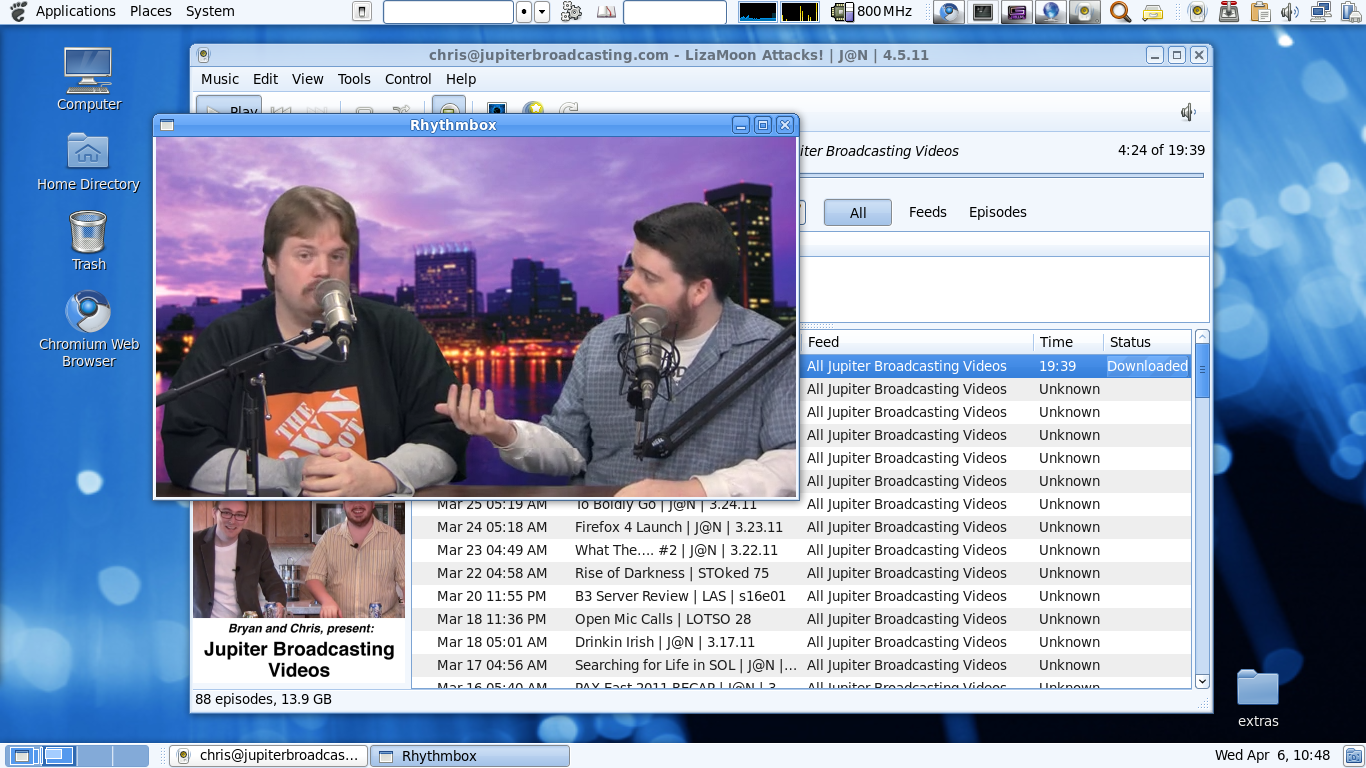Viewport: 1366px width, 768px height.
Task: Open the extras folder on the desktop
Action: click(x=1258, y=698)
